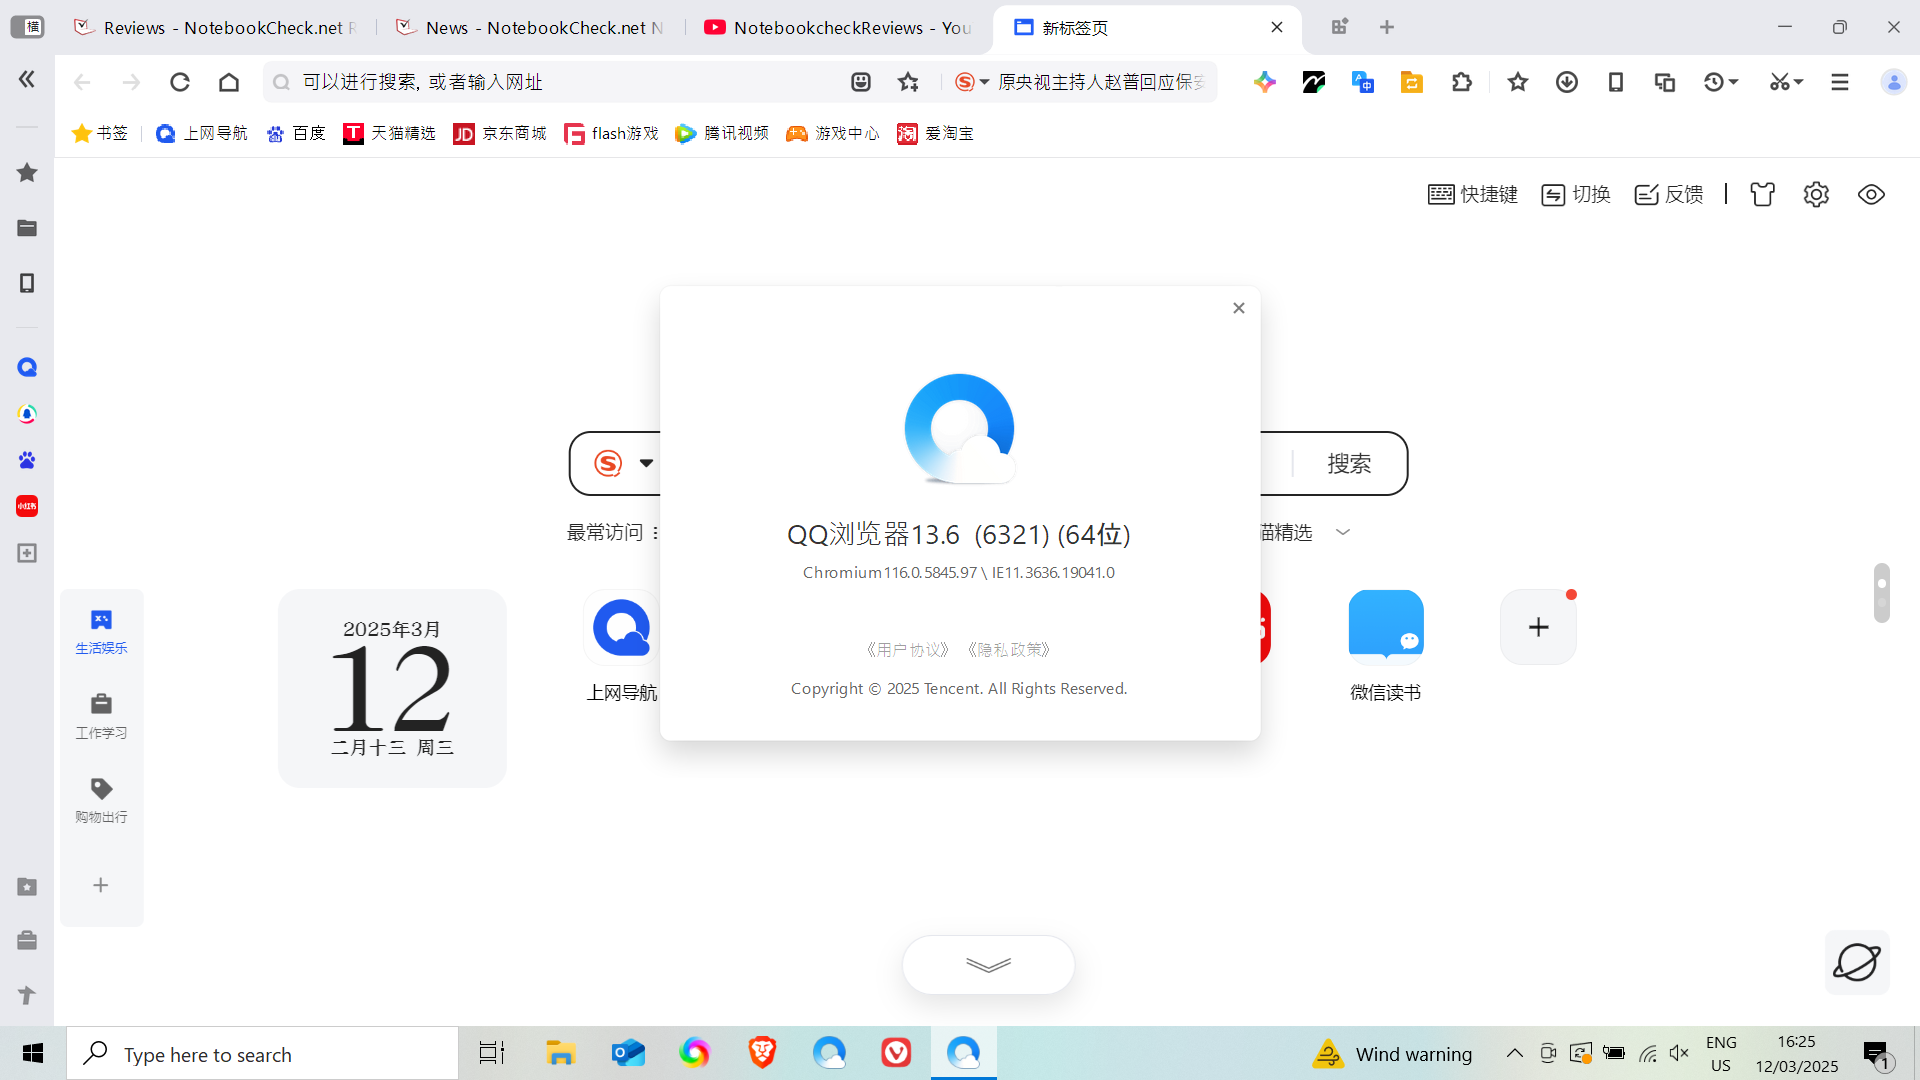The height and width of the screenshot is (1080, 1920).
Task: Toggle the eye visibility icon
Action: (x=1872, y=194)
